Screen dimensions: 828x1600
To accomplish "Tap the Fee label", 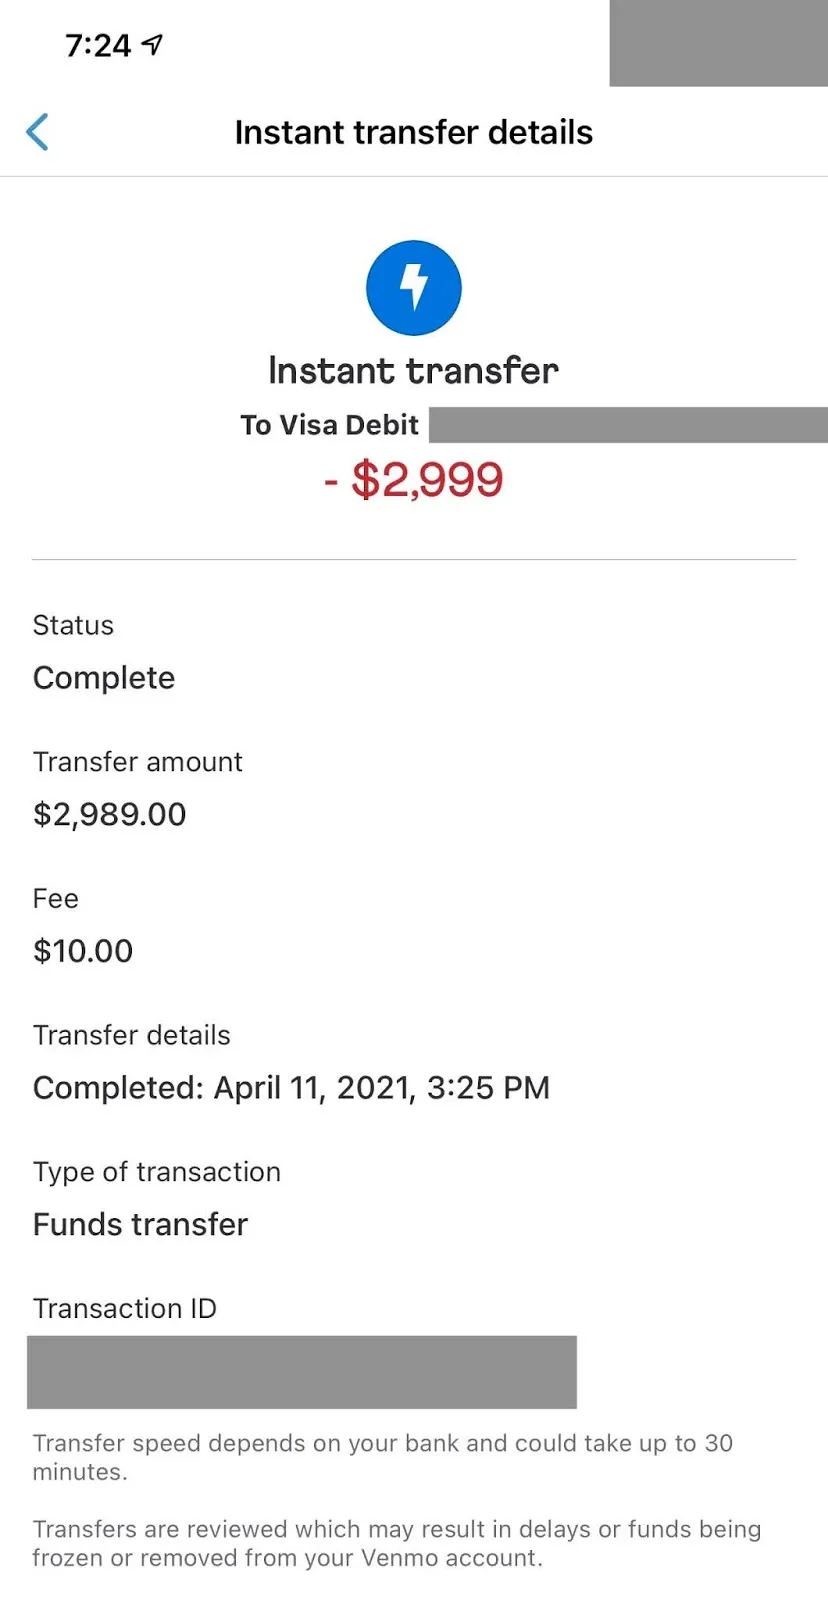I will [56, 899].
